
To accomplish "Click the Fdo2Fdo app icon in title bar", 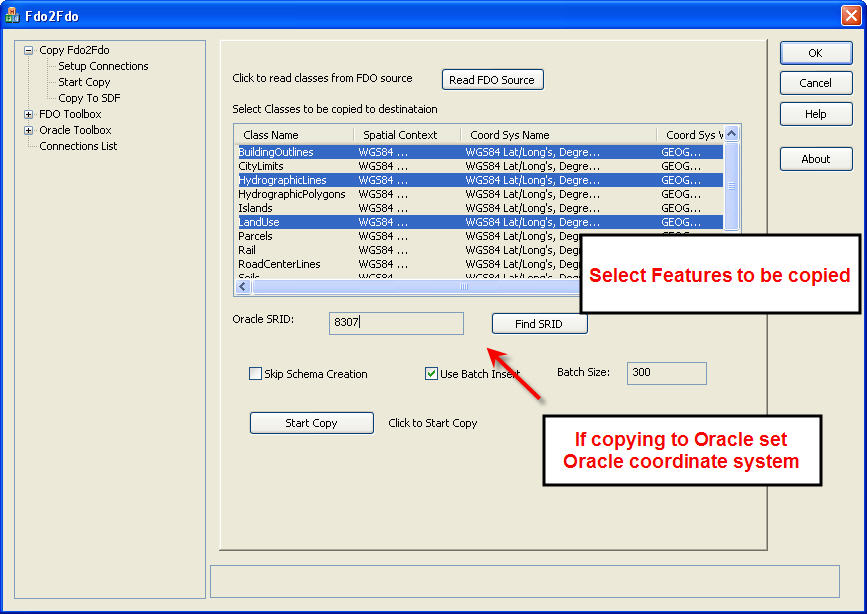I will [x=12, y=15].
